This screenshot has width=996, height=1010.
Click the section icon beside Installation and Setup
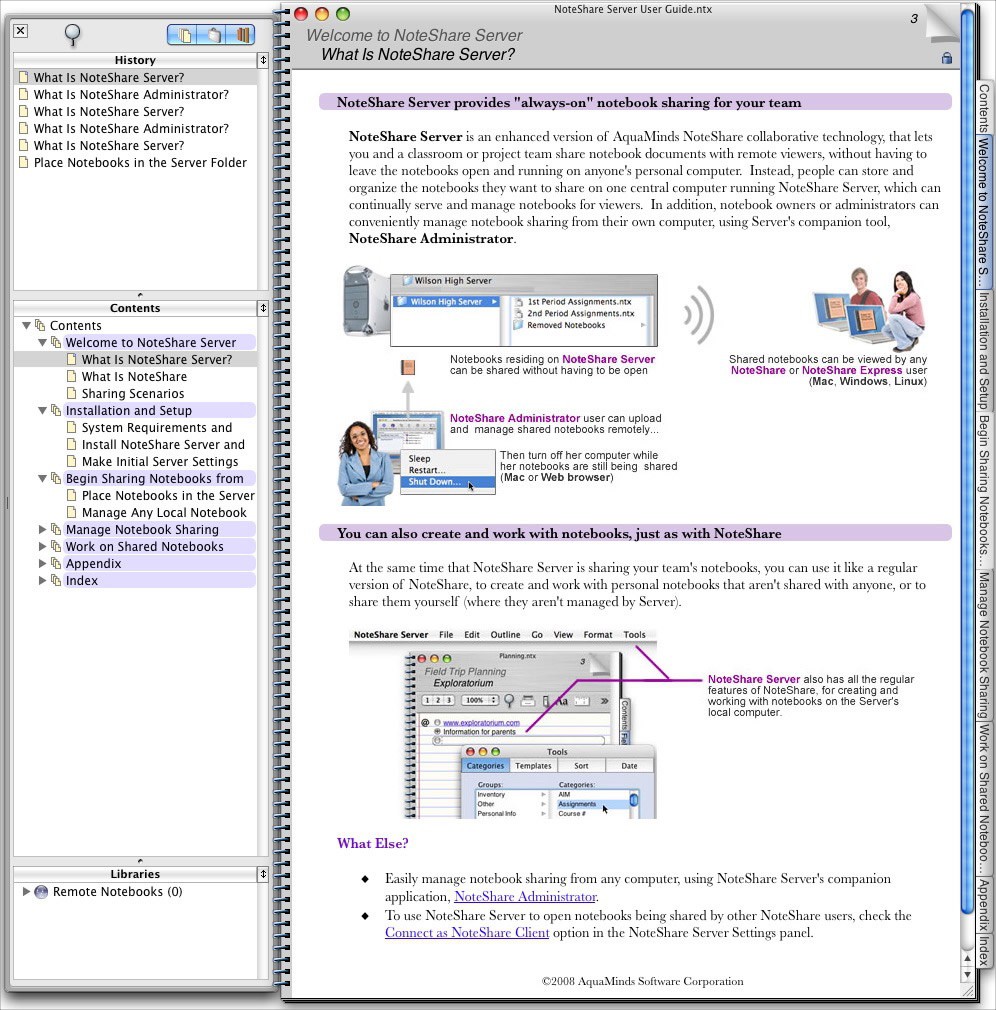click(x=56, y=410)
